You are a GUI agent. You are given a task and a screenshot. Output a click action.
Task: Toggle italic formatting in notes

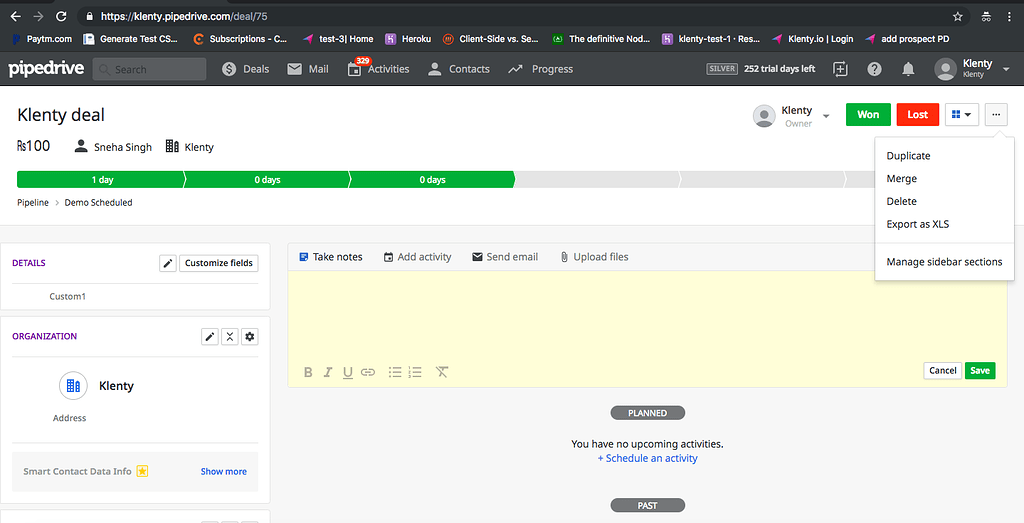[328, 372]
